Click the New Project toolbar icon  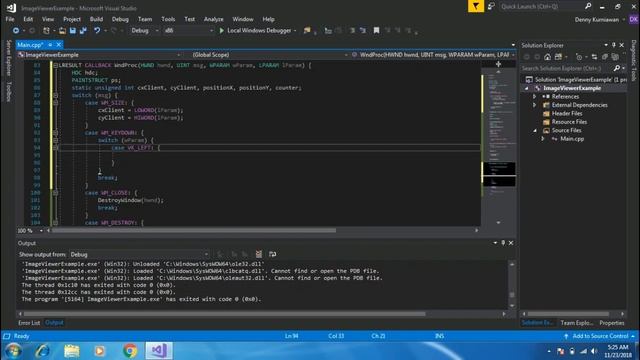pos(46,31)
